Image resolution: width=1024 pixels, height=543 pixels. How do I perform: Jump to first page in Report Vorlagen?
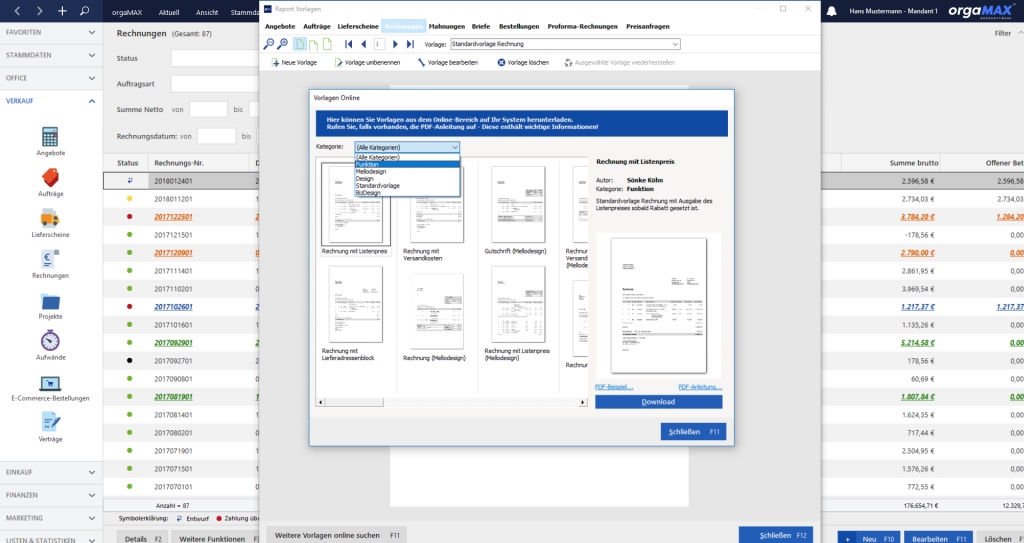(349, 44)
